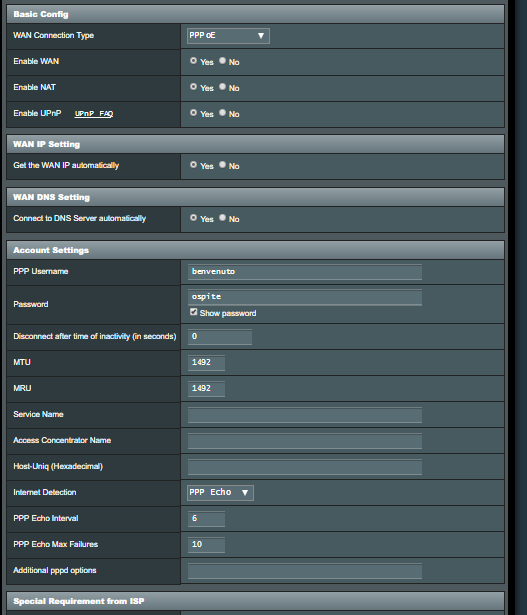Click the PPP Username label
The image size is (527, 615).
(x=41, y=271)
